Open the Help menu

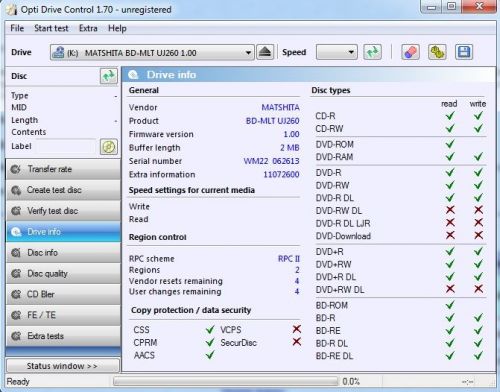click(117, 28)
